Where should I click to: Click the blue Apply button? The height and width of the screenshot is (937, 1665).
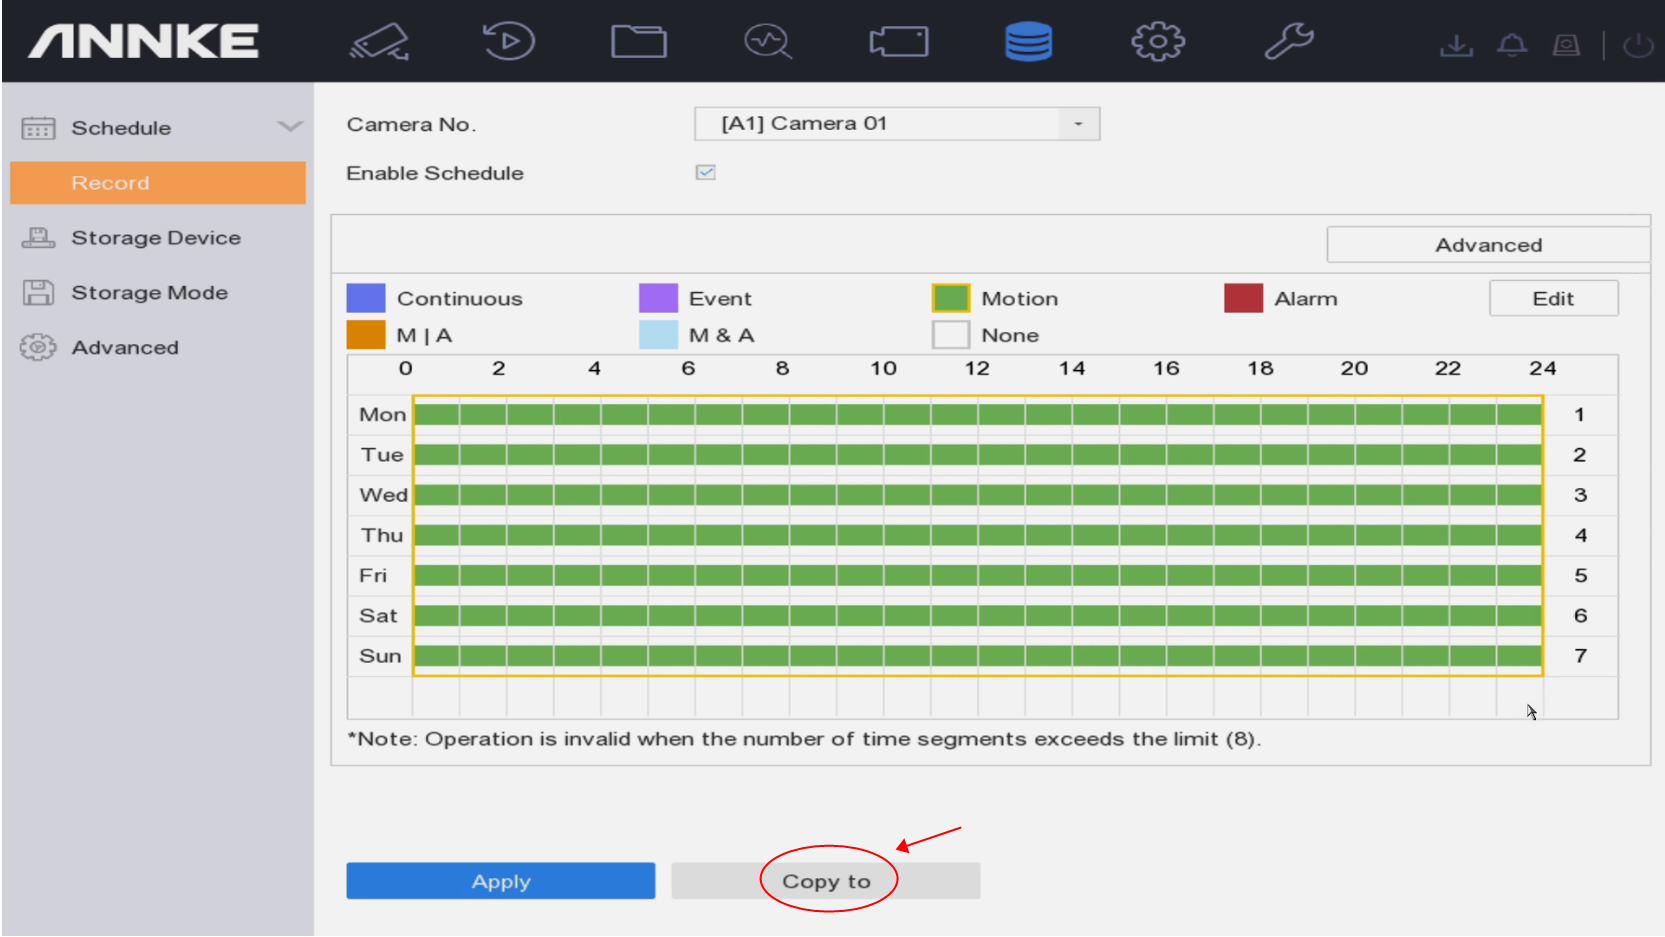[x=500, y=881]
